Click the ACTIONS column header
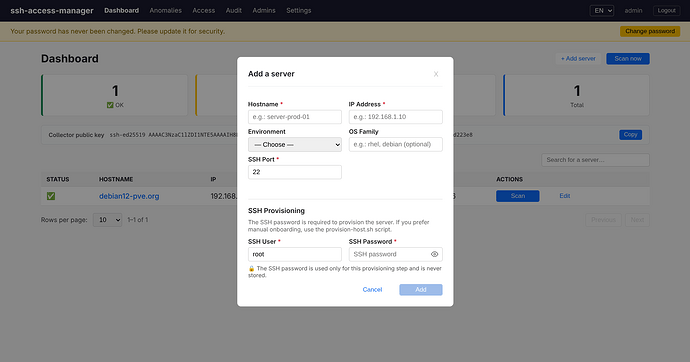Image resolution: width=690 pixels, height=362 pixels. click(x=510, y=179)
